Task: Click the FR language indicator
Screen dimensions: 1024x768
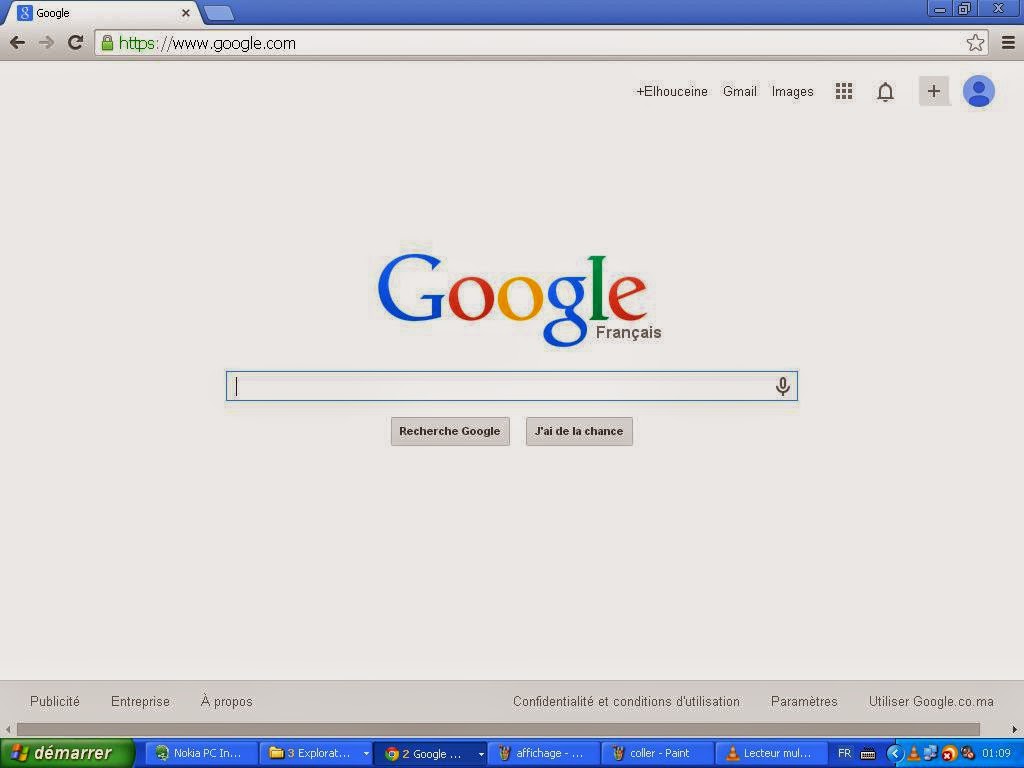Action: (844, 753)
